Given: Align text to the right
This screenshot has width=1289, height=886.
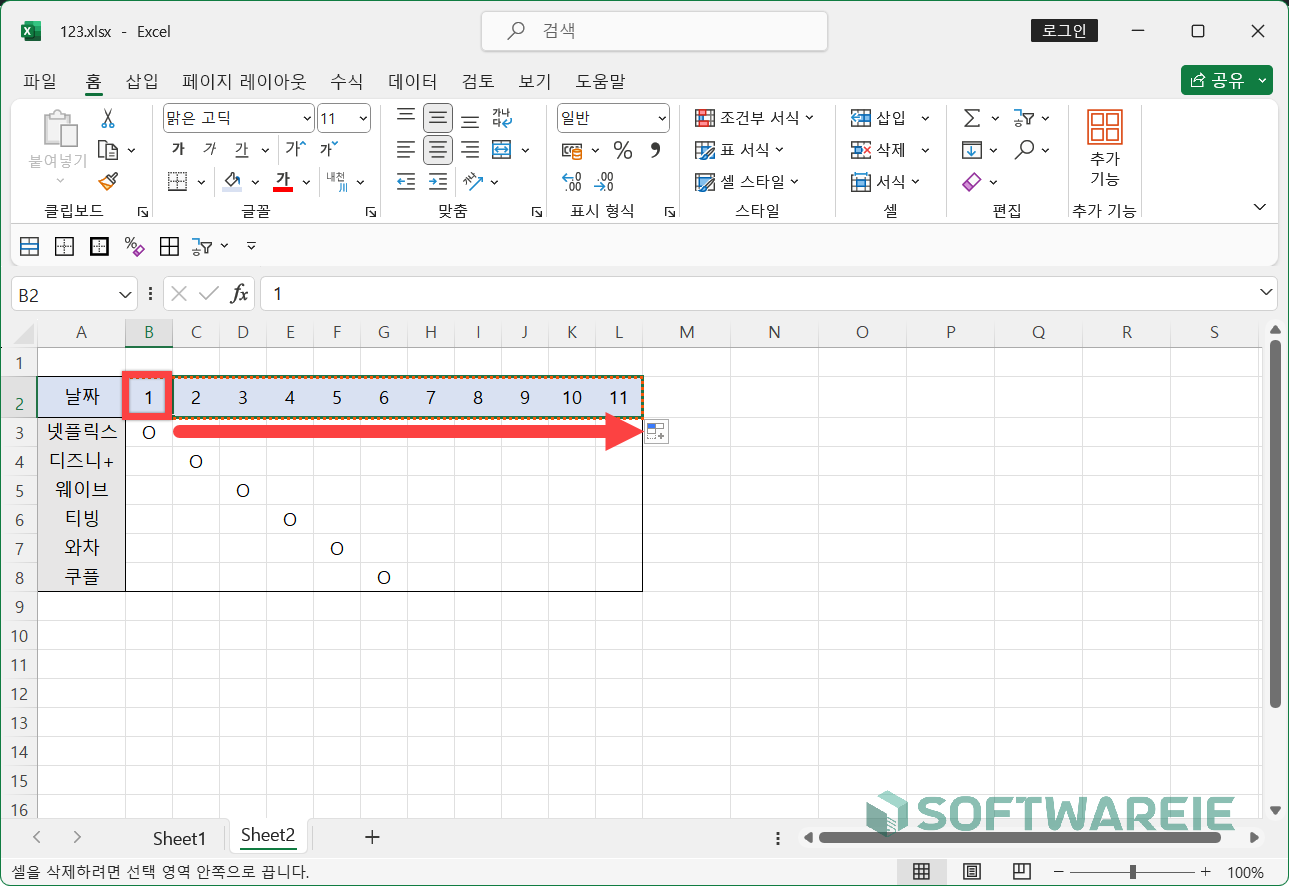Looking at the screenshot, I should pos(470,150).
